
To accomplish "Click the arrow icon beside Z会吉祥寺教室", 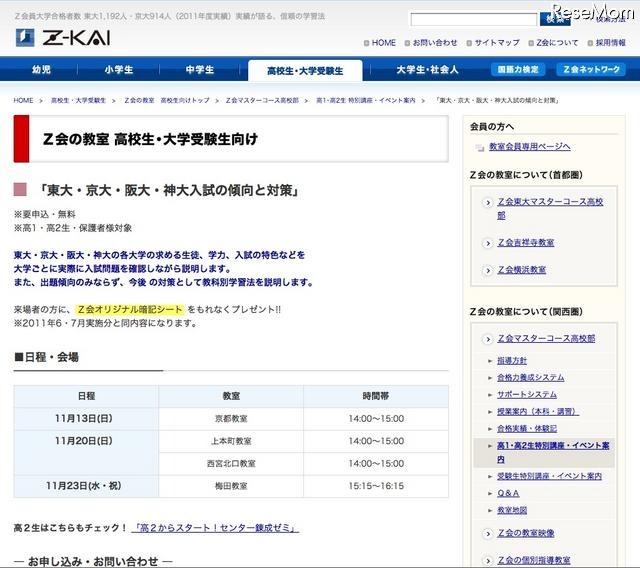I will 487,243.
